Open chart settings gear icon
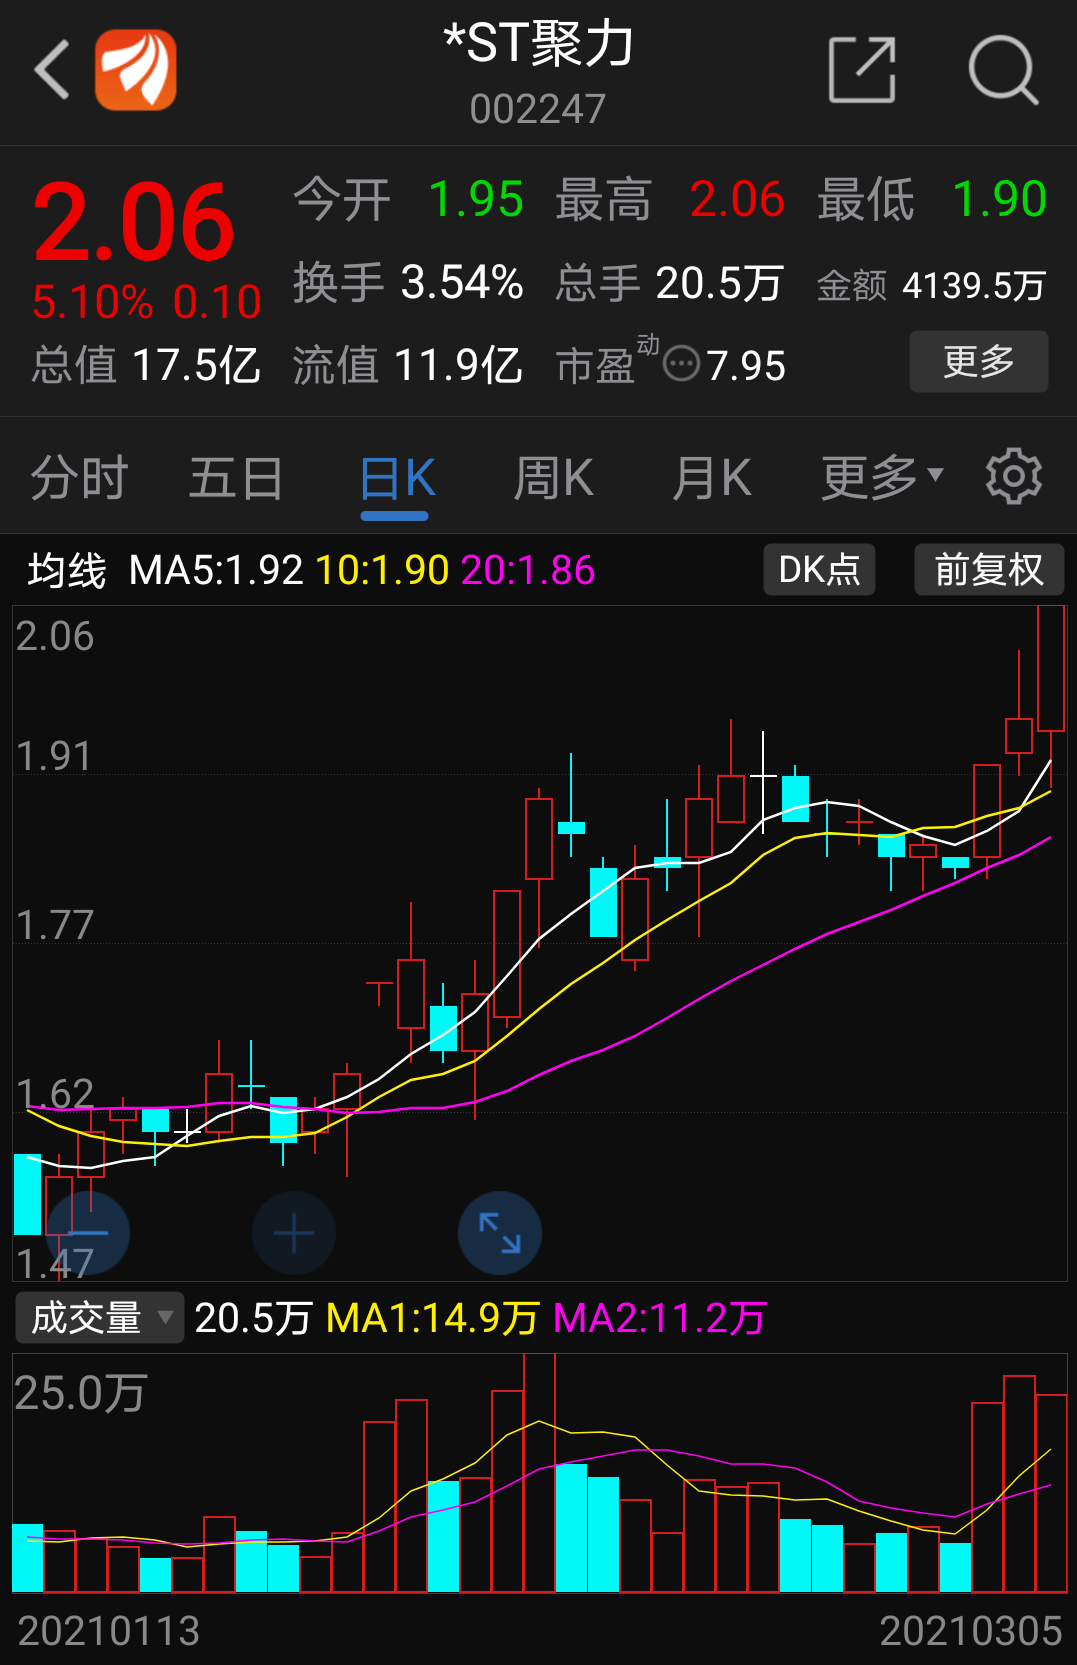This screenshot has width=1077, height=1665. click(x=1013, y=477)
